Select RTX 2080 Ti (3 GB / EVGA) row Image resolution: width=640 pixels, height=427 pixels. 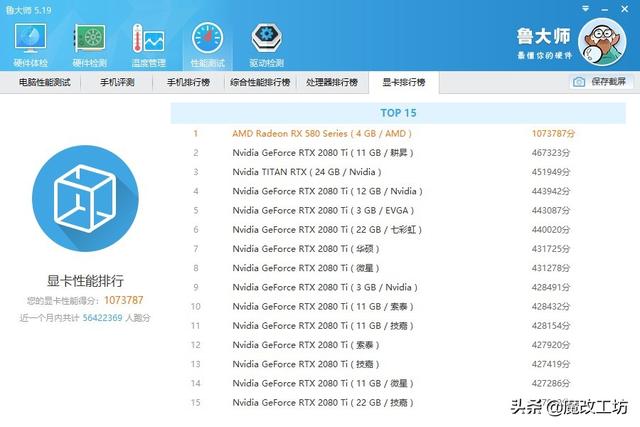click(x=398, y=210)
